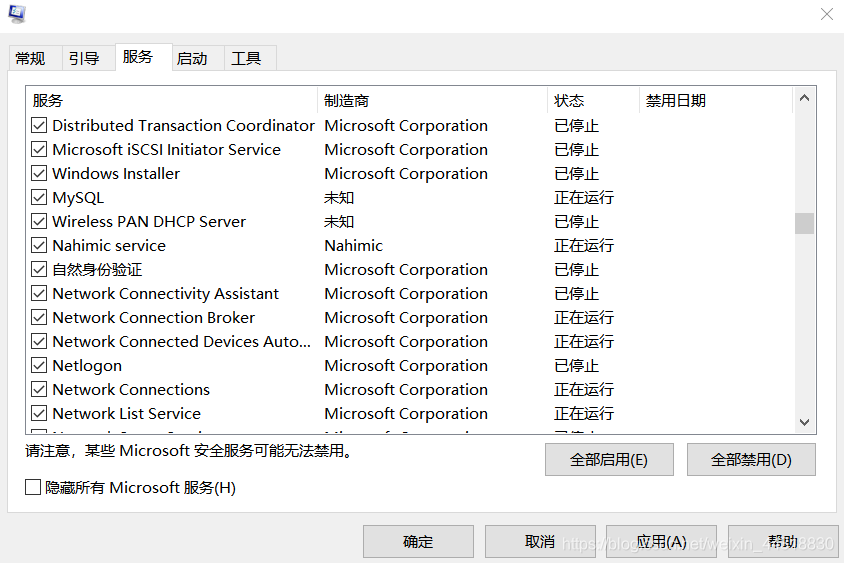Select the Distributed Transaction Coordinator name
Image resolution: width=844 pixels, height=563 pixels.
click(x=184, y=125)
